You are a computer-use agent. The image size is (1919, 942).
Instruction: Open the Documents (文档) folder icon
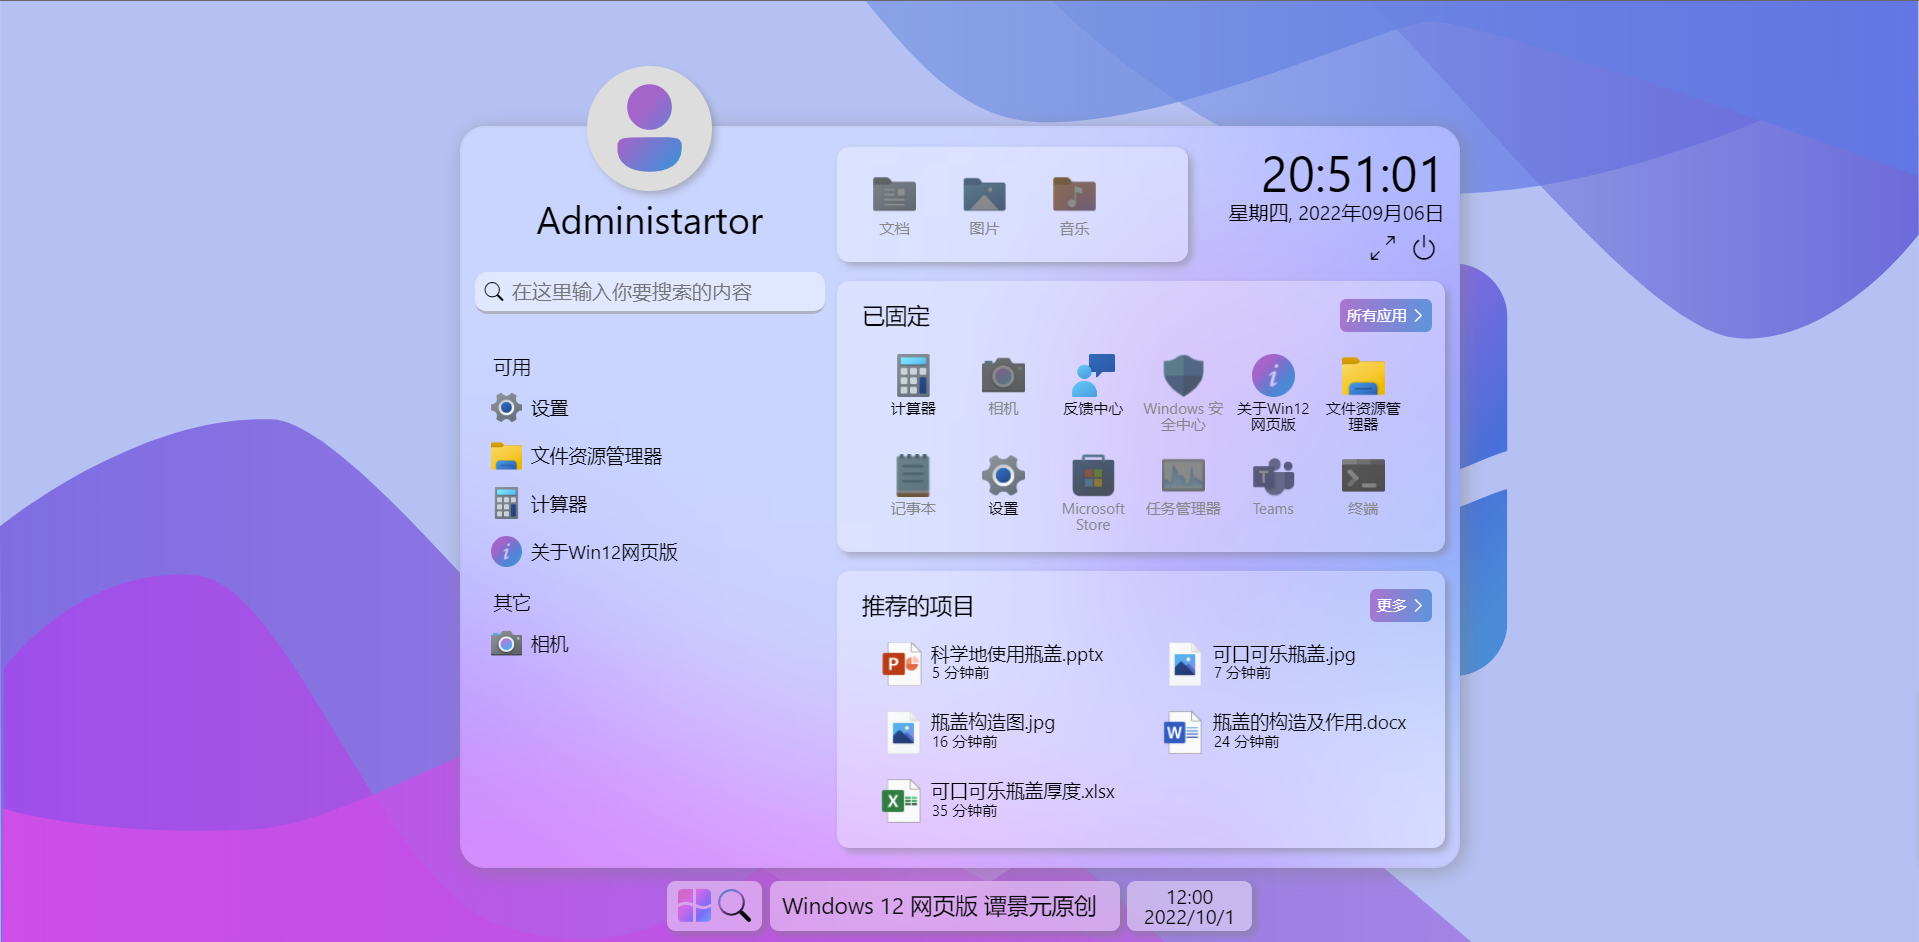(x=894, y=194)
